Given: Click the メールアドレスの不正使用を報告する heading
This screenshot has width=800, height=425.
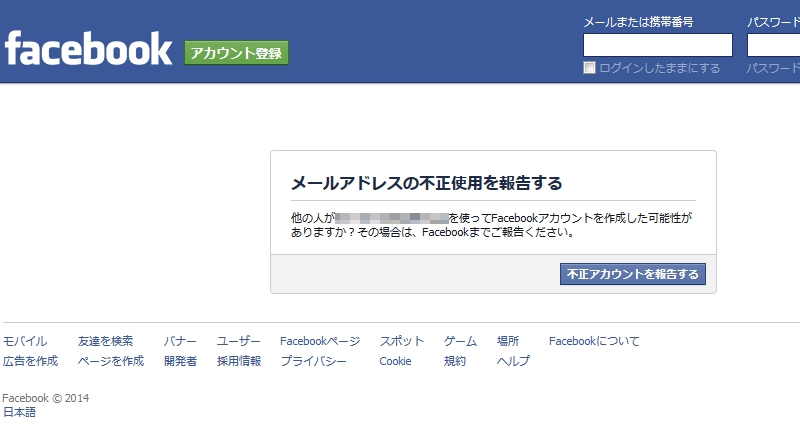Looking at the screenshot, I should 427,183.
